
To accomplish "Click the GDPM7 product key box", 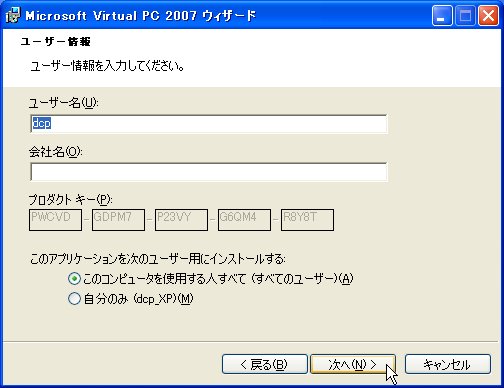I will point(118,220).
